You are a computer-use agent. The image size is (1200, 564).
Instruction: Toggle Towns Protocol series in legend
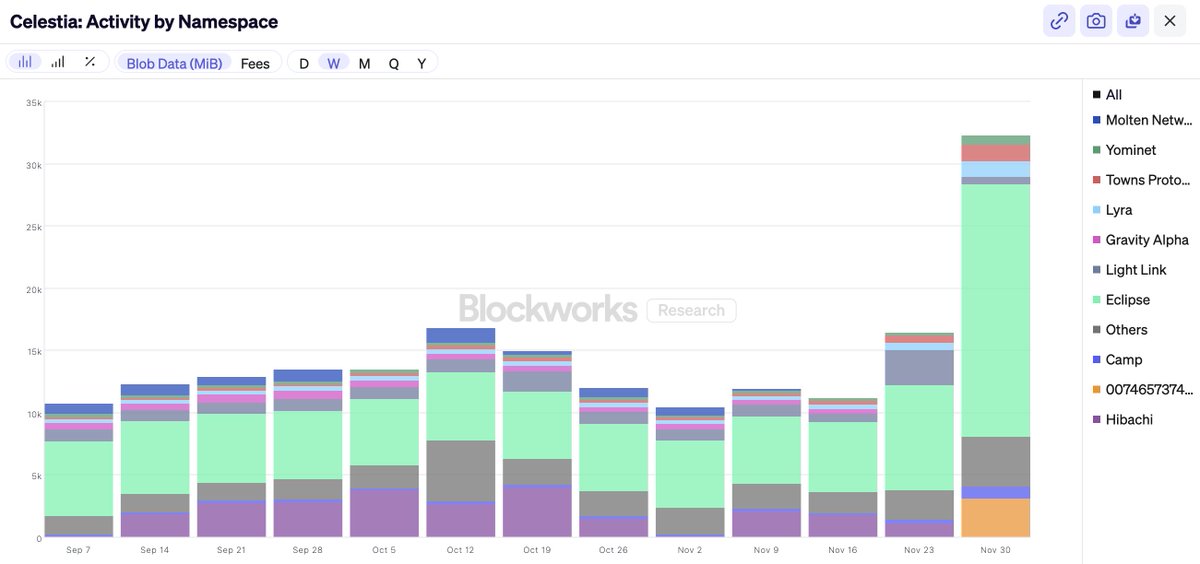pyautogui.click(x=1141, y=180)
